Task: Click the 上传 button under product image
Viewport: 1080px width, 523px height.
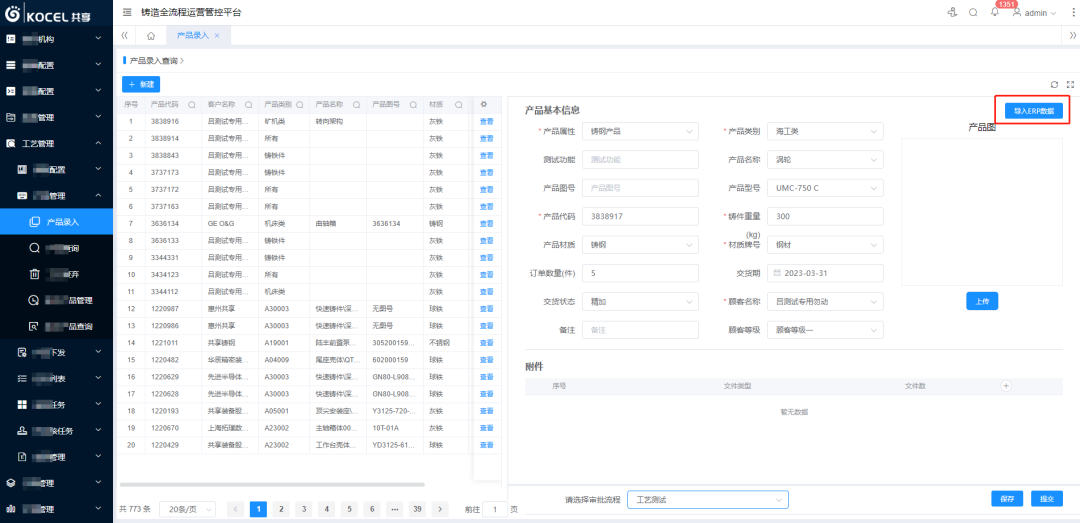Action: point(982,301)
